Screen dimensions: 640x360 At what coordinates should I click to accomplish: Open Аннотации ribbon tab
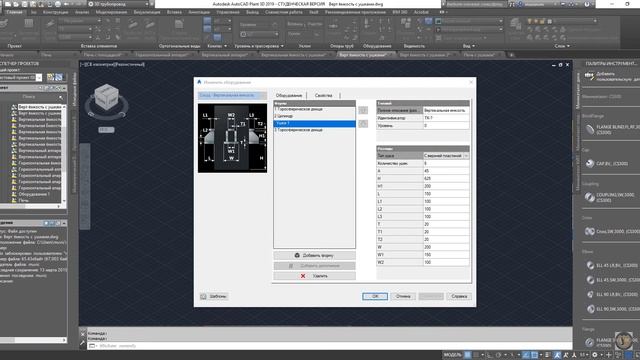point(199,12)
